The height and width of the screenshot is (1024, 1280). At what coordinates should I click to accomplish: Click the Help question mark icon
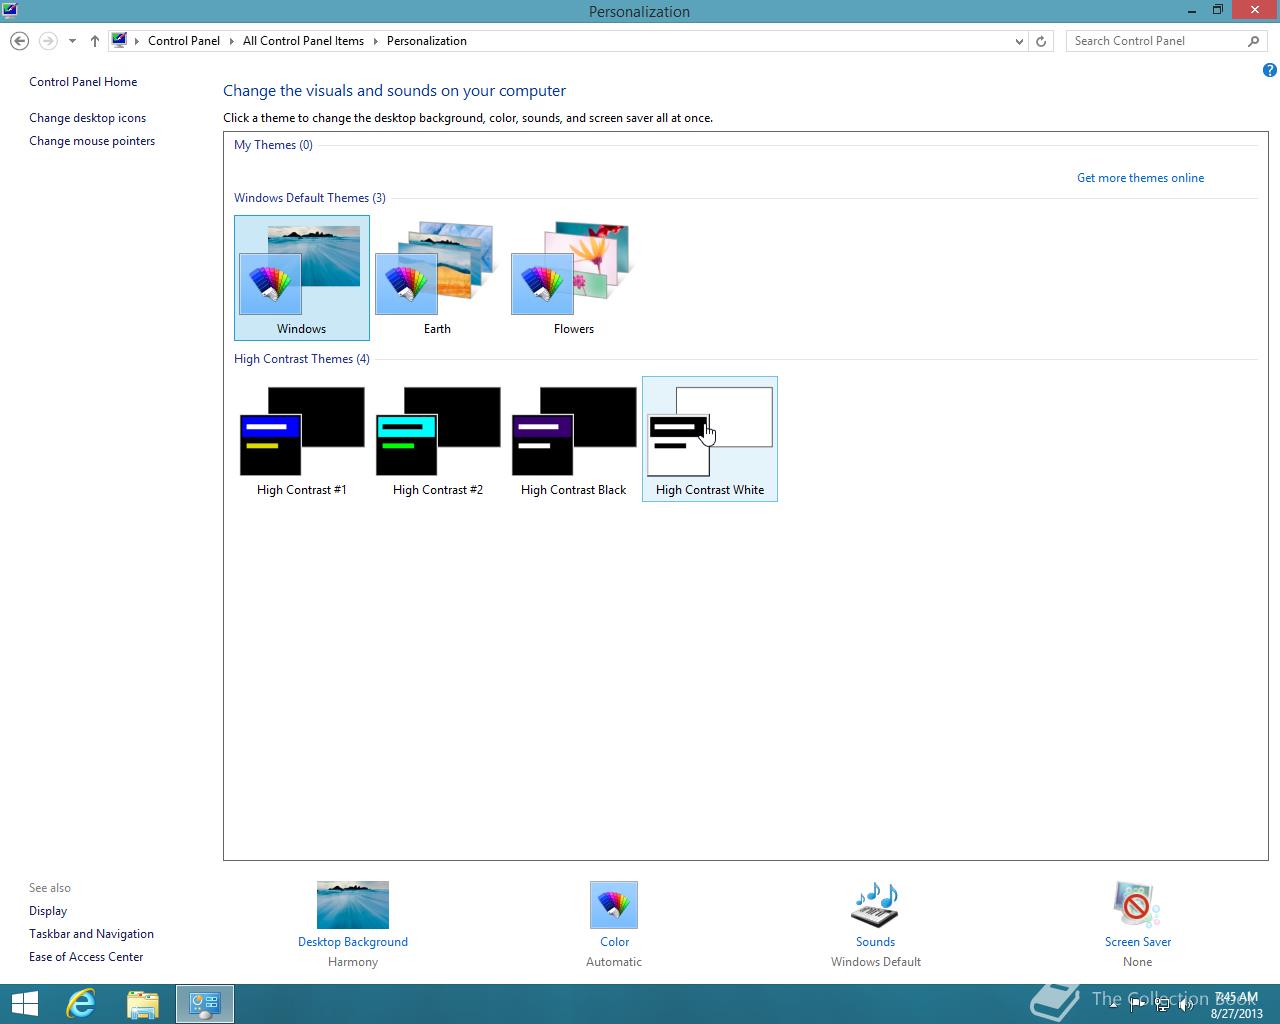1269,70
